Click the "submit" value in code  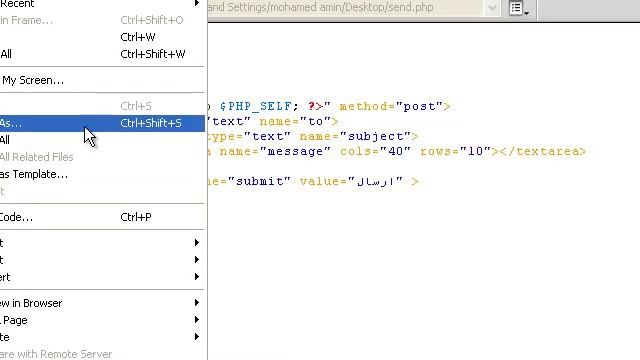259,181
